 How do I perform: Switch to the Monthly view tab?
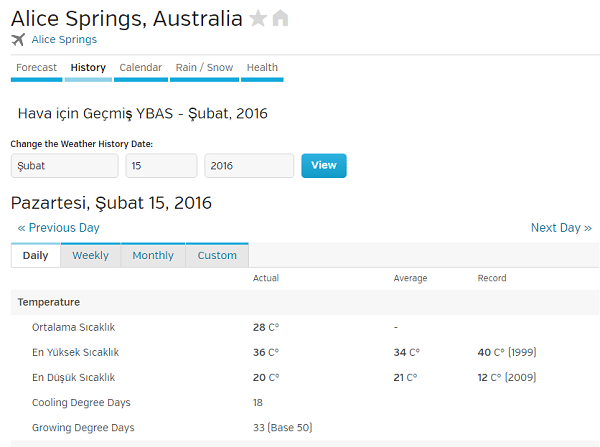(153, 255)
